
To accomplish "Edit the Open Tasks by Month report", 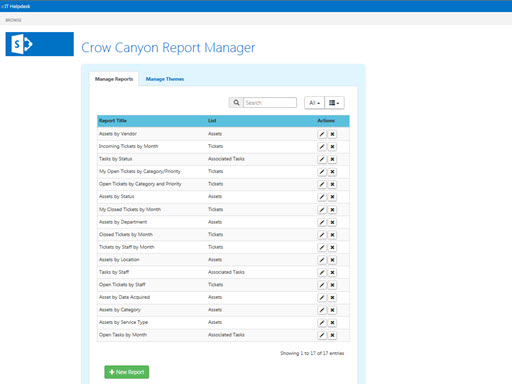I will pyautogui.click(x=322, y=335).
